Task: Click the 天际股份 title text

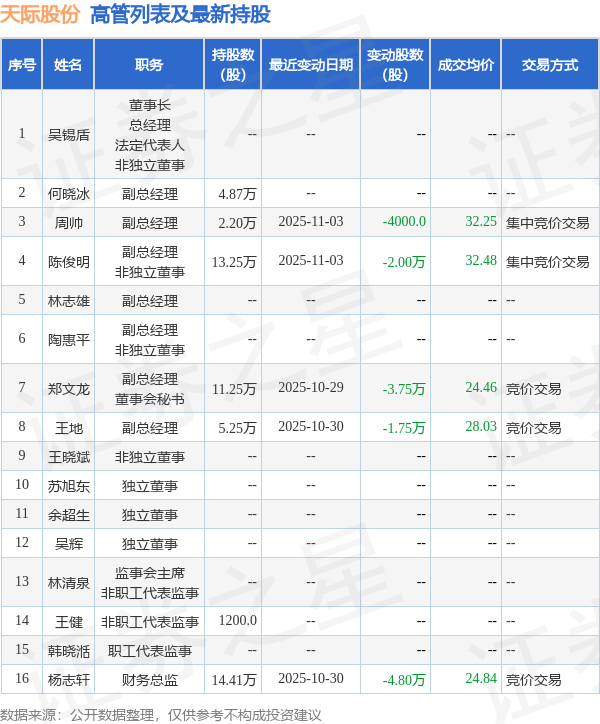Action: coord(40,14)
